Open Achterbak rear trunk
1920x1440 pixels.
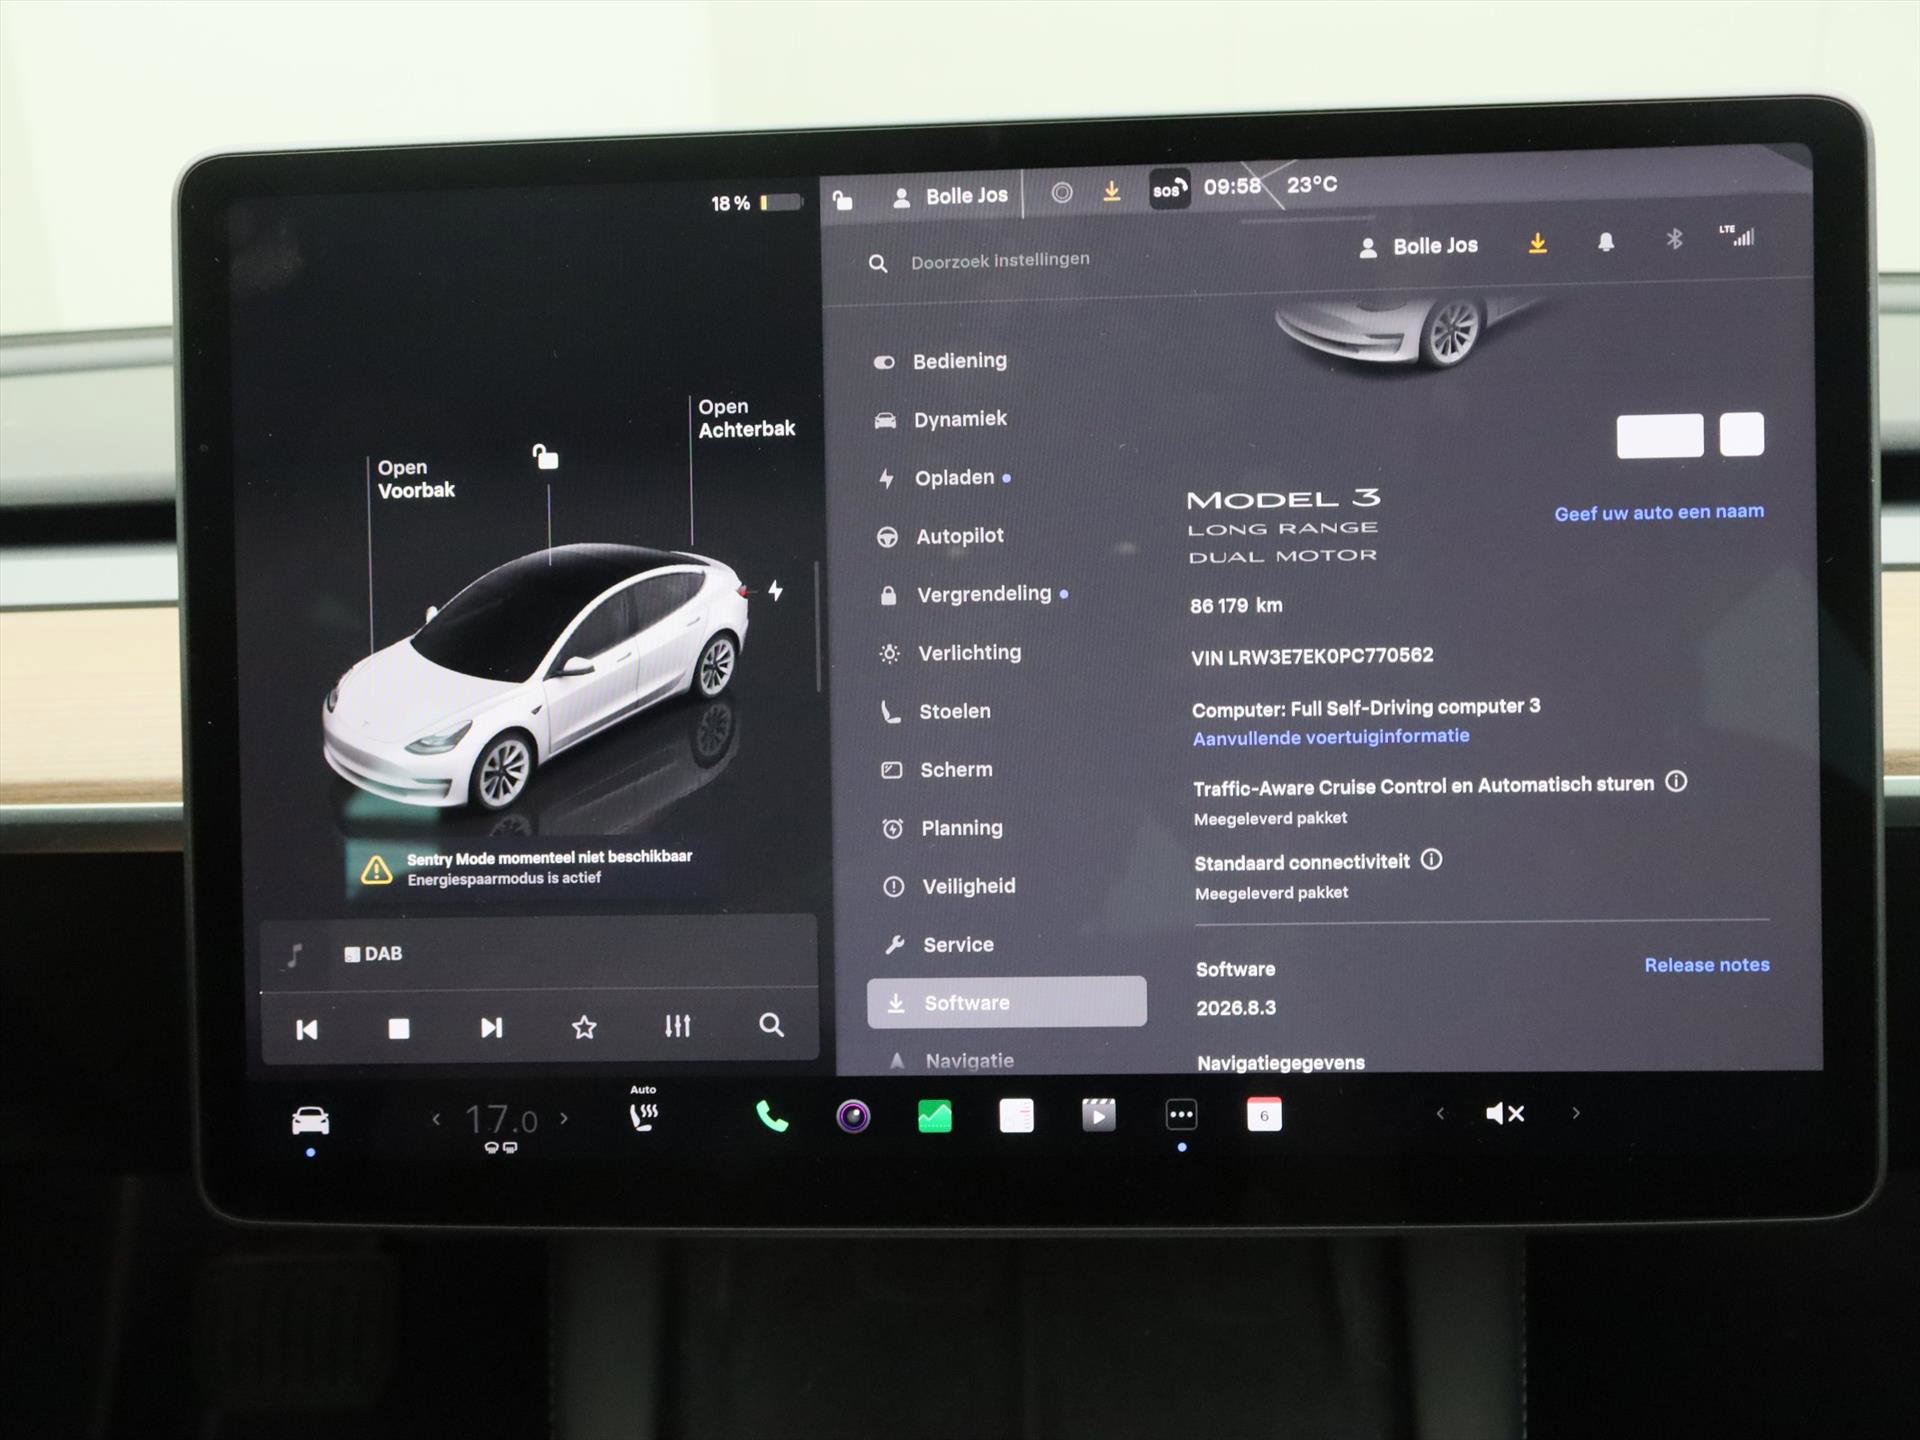pos(746,418)
